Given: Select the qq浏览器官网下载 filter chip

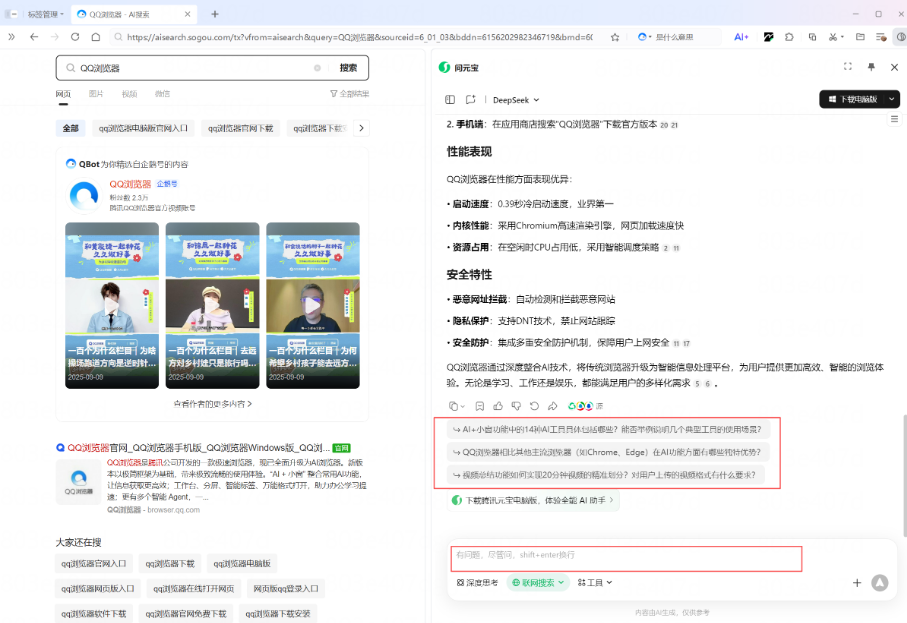Looking at the screenshot, I should point(240,128).
